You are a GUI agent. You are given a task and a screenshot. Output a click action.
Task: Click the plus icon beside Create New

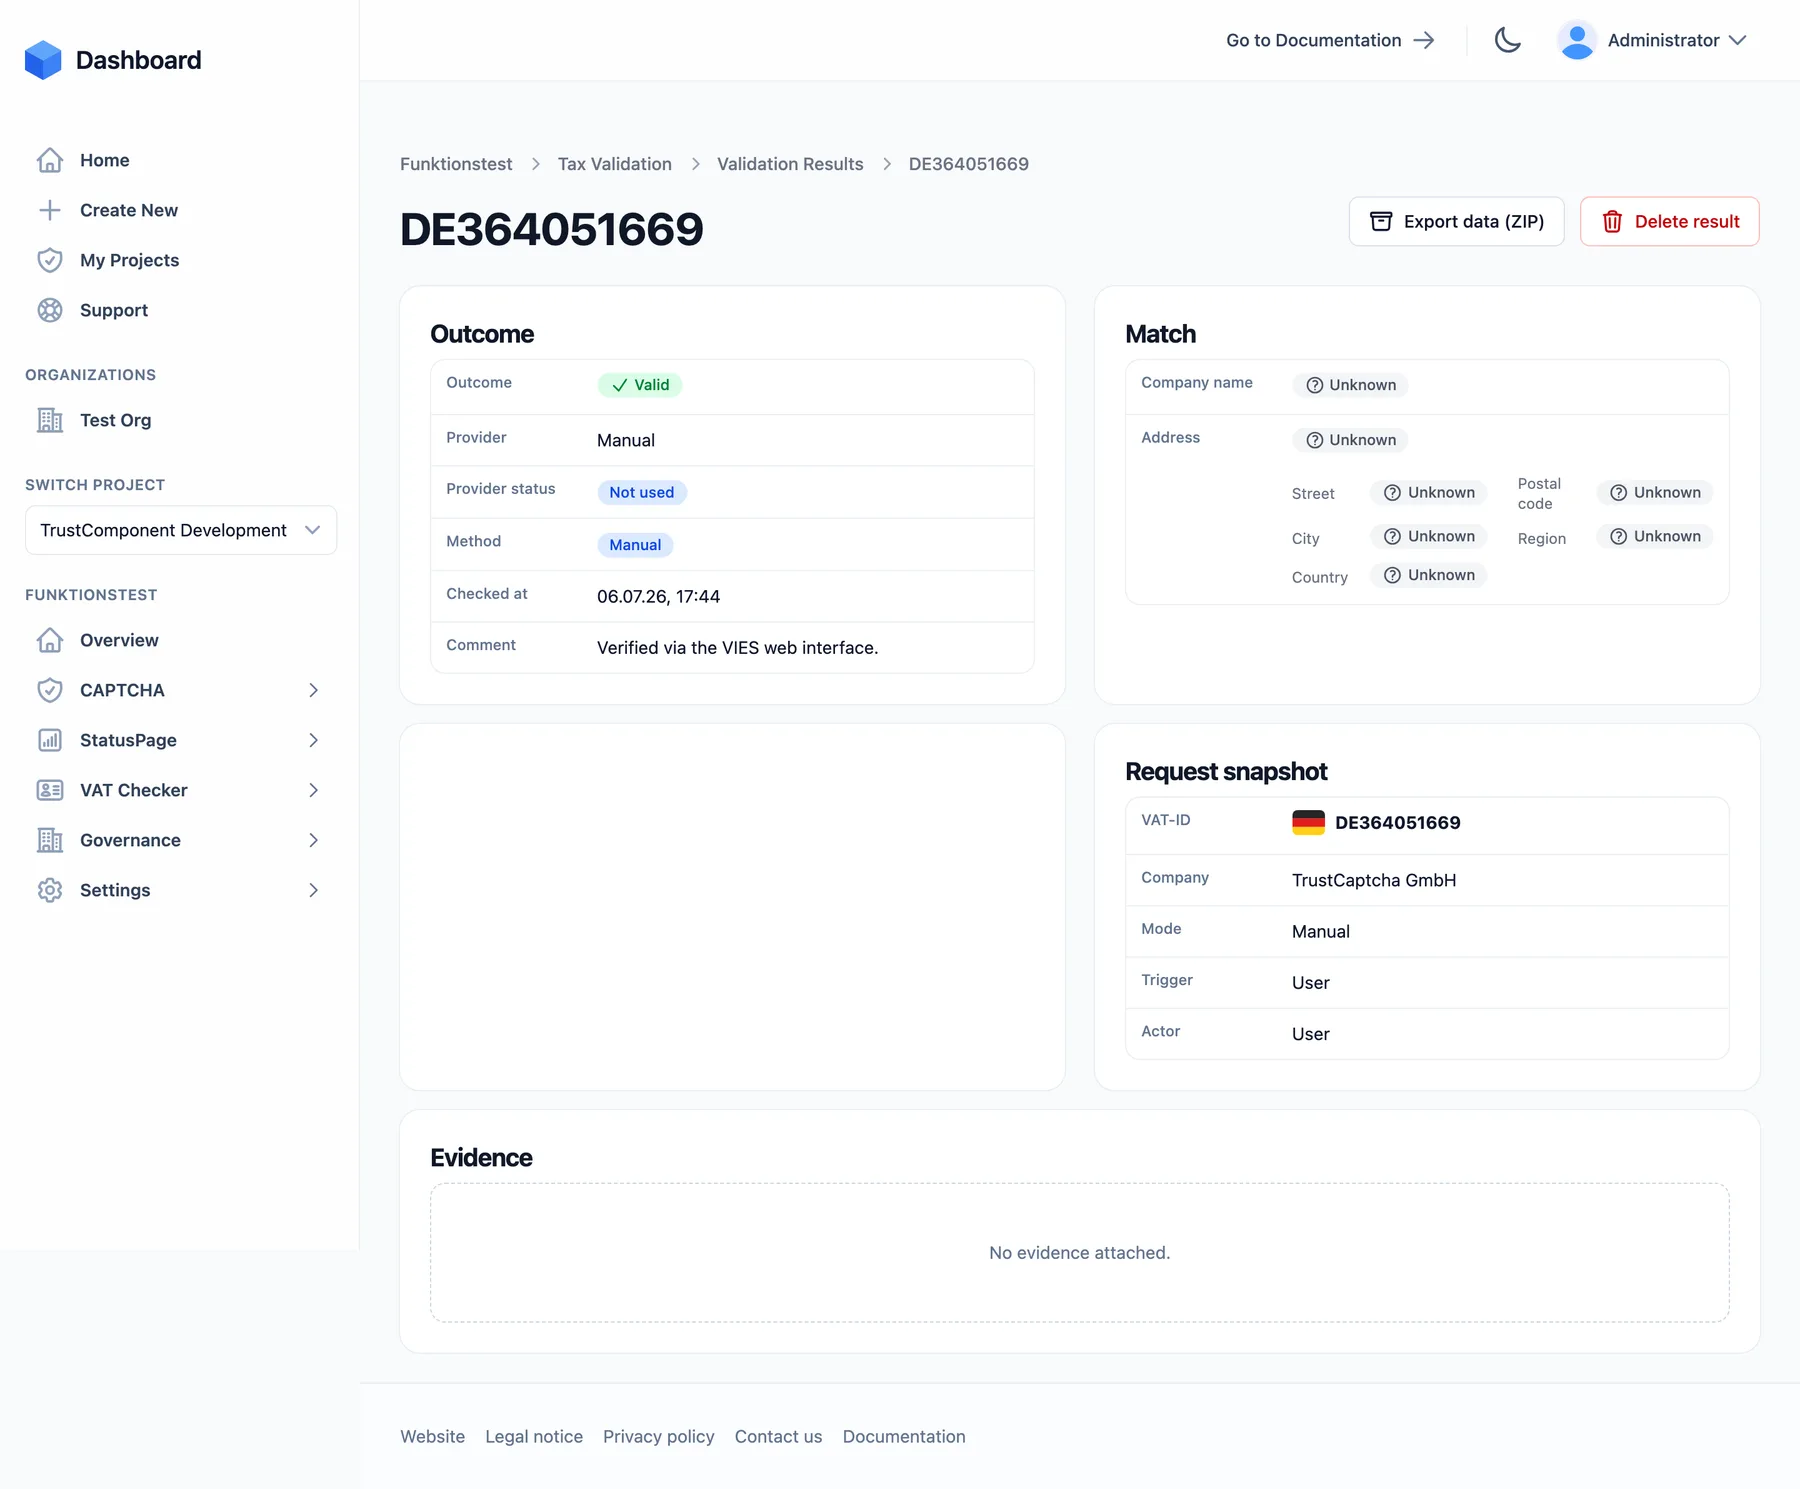click(50, 210)
